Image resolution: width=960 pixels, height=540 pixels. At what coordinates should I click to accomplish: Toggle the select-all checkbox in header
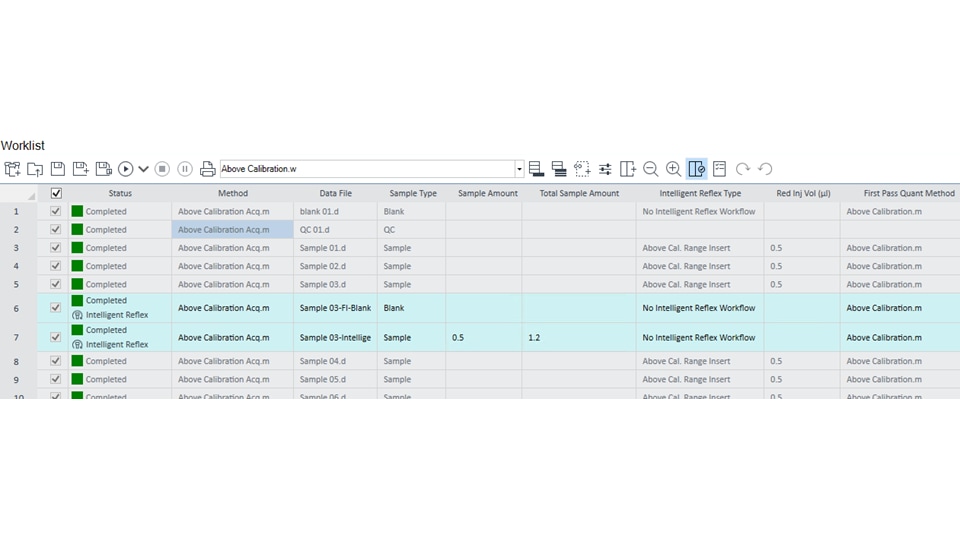coord(56,193)
